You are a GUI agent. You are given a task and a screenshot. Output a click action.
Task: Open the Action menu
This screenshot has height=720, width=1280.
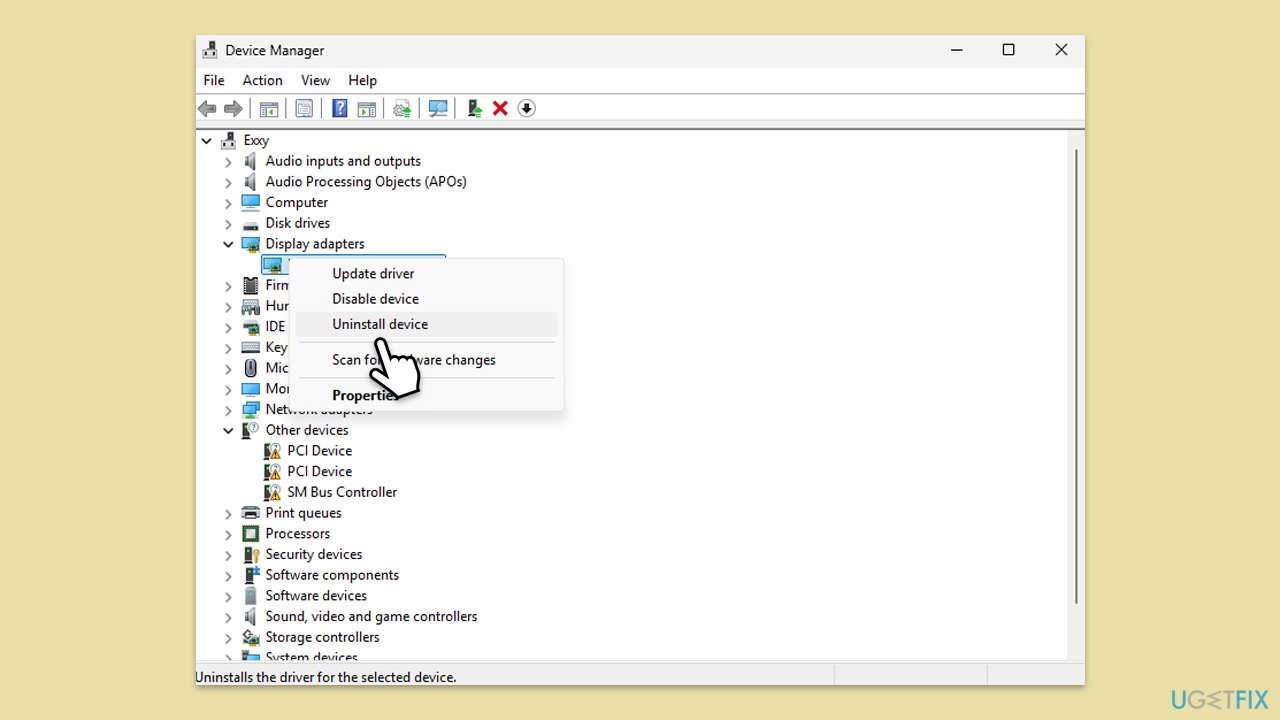click(262, 80)
